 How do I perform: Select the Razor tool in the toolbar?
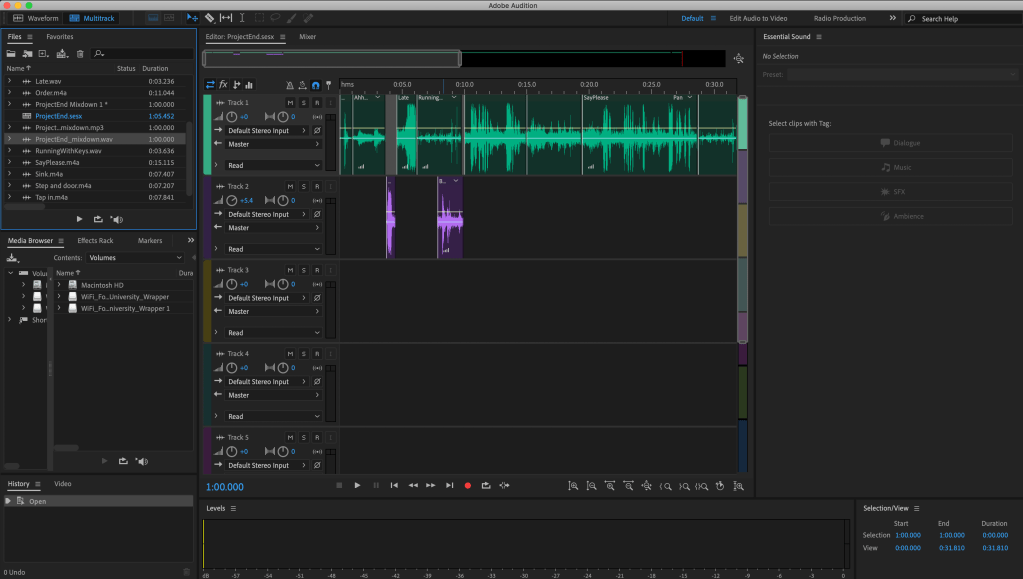pos(209,18)
